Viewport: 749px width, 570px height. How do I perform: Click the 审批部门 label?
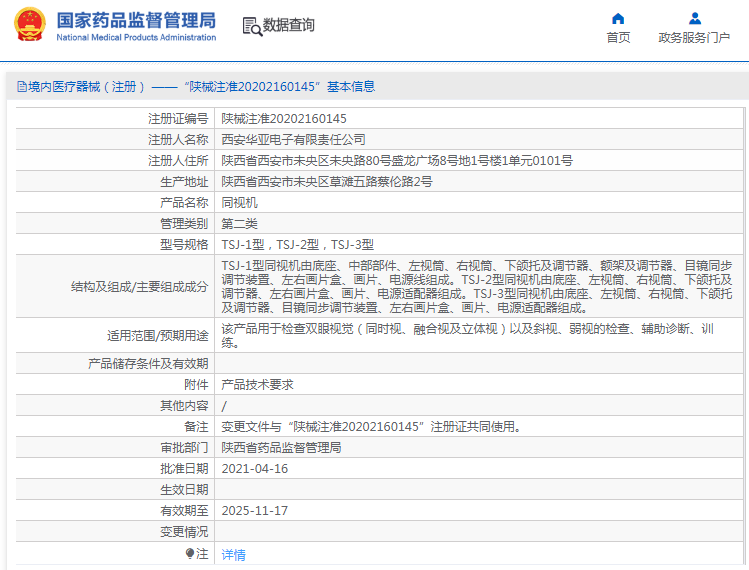coord(184,448)
